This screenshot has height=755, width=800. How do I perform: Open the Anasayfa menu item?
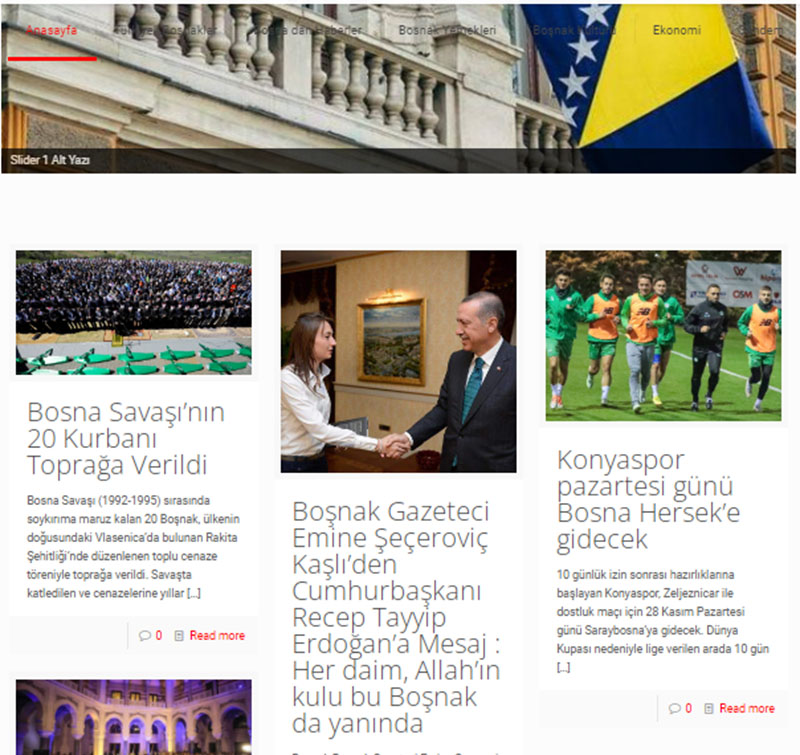coord(52,30)
